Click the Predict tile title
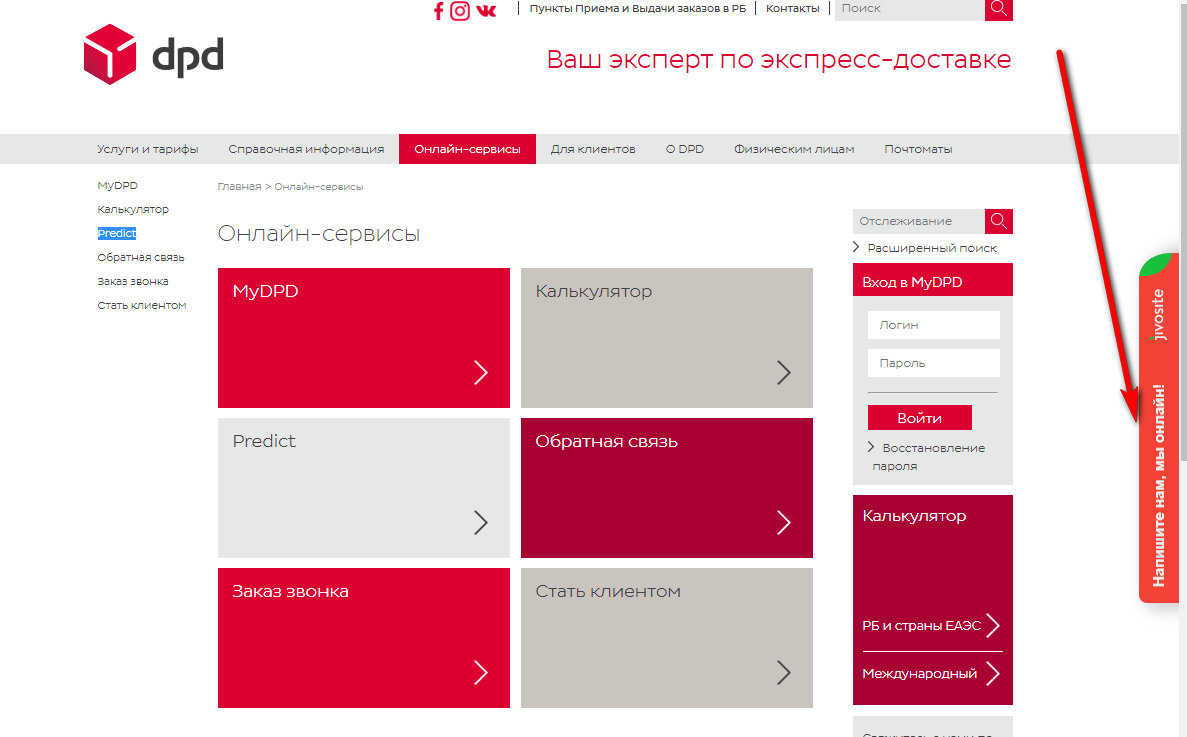This screenshot has height=737, width=1187. pos(263,441)
